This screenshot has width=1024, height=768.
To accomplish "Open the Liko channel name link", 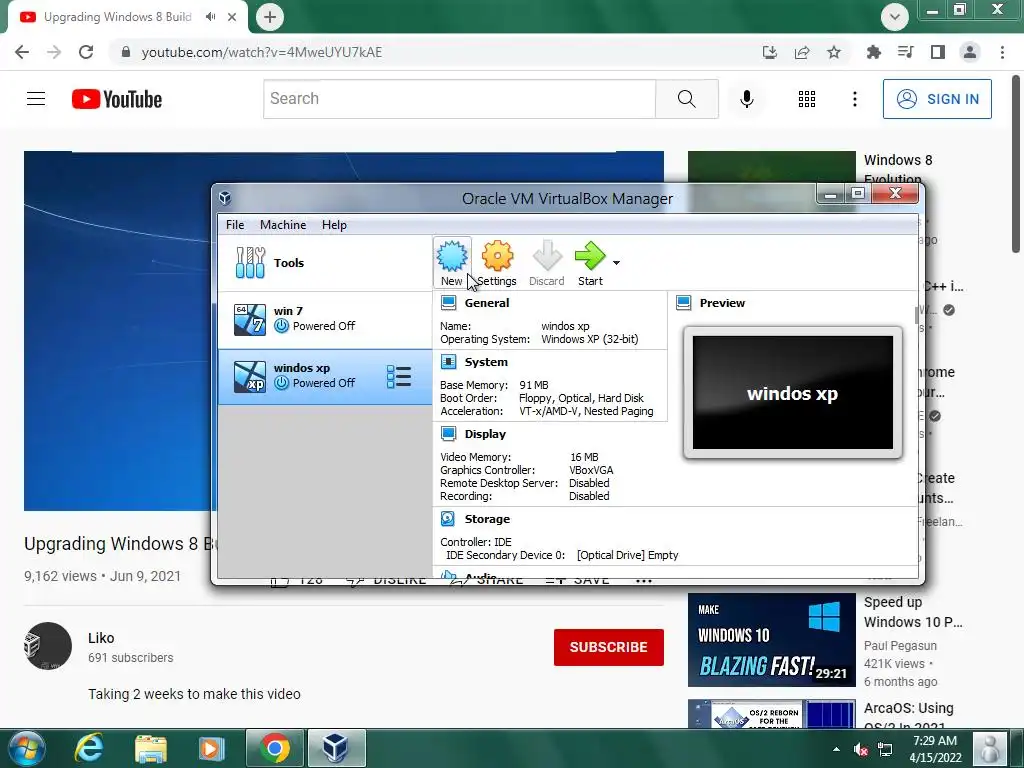I will coord(101,638).
